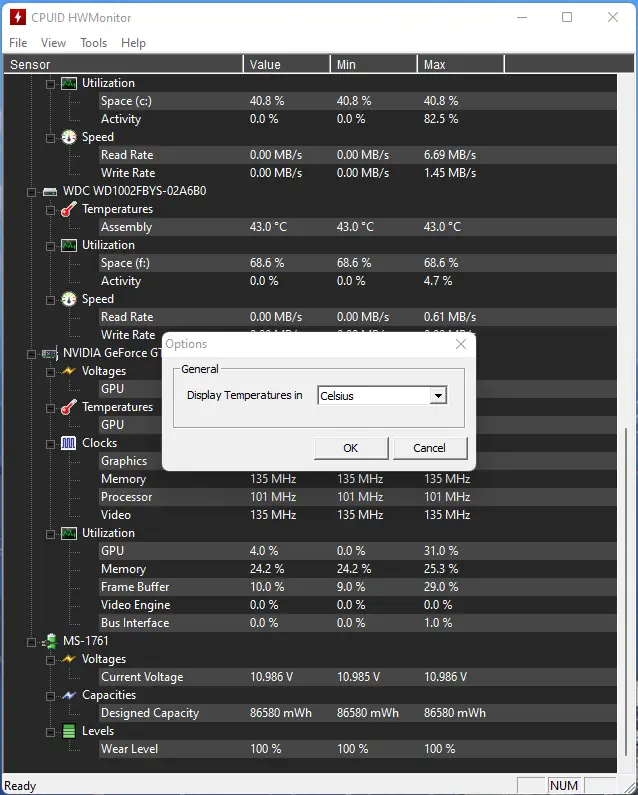638x795 pixels.
Task: Click the lightning icon beside MS-1761 Voltages
Action: pos(68,659)
